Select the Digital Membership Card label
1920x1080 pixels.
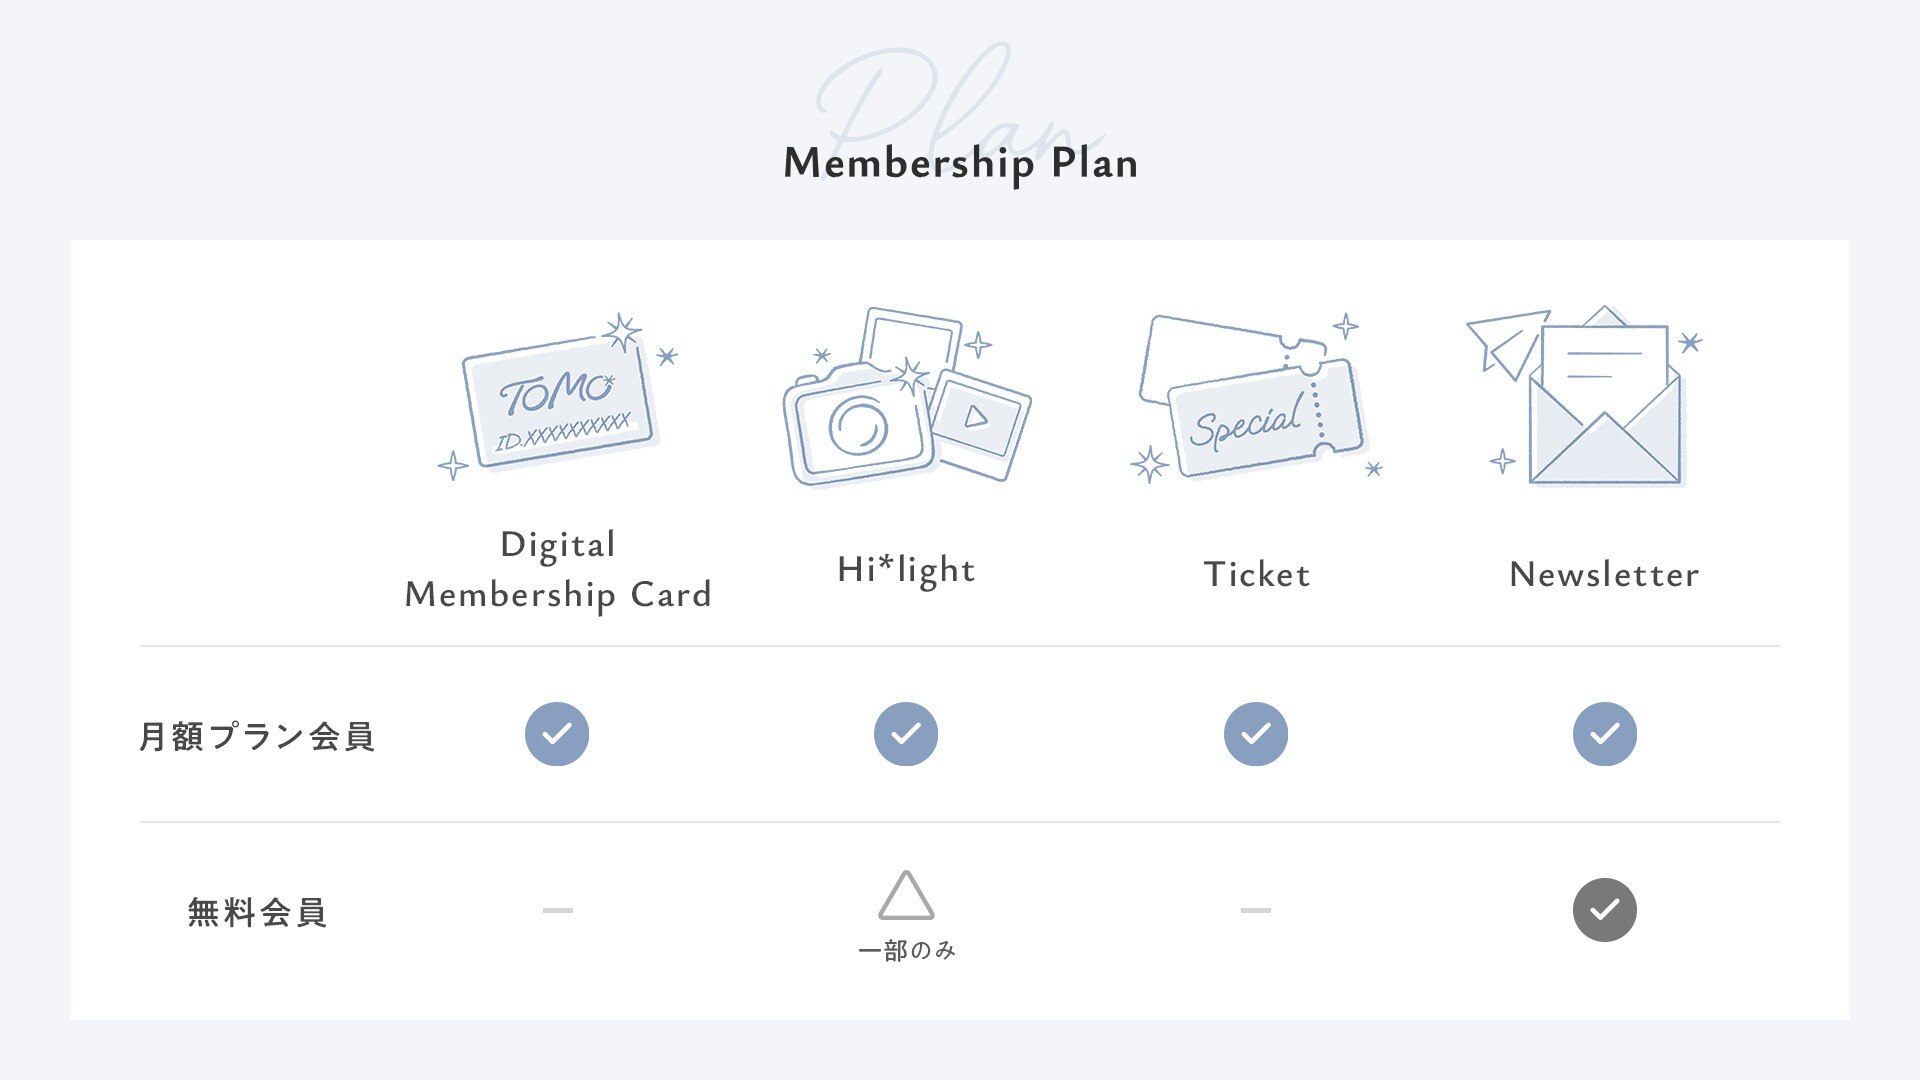coord(558,569)
